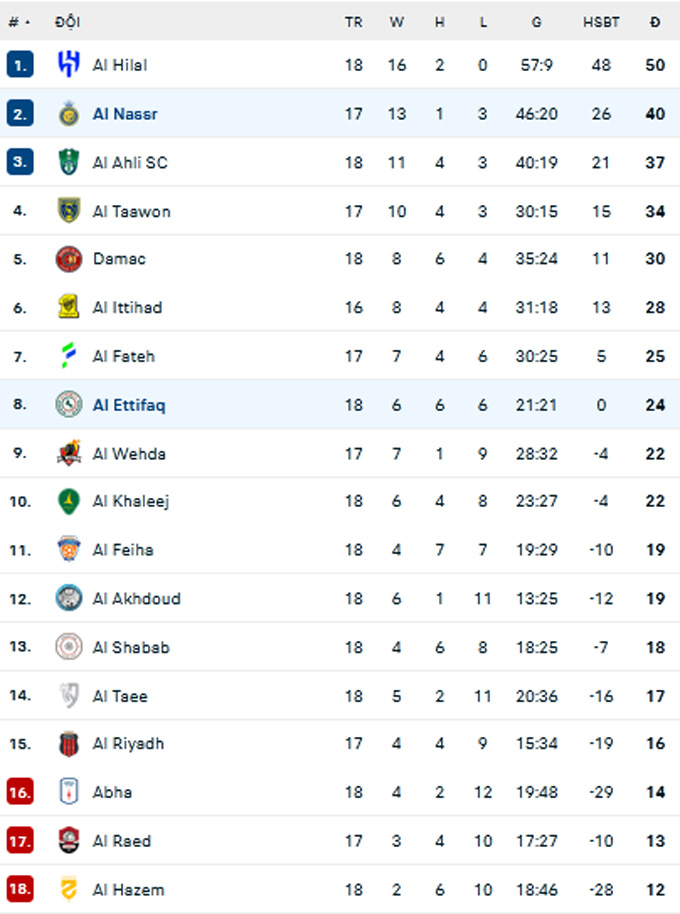The image size is (680, 914).
Task: Click the TR matches played column header
Action: tap(354, 22)
